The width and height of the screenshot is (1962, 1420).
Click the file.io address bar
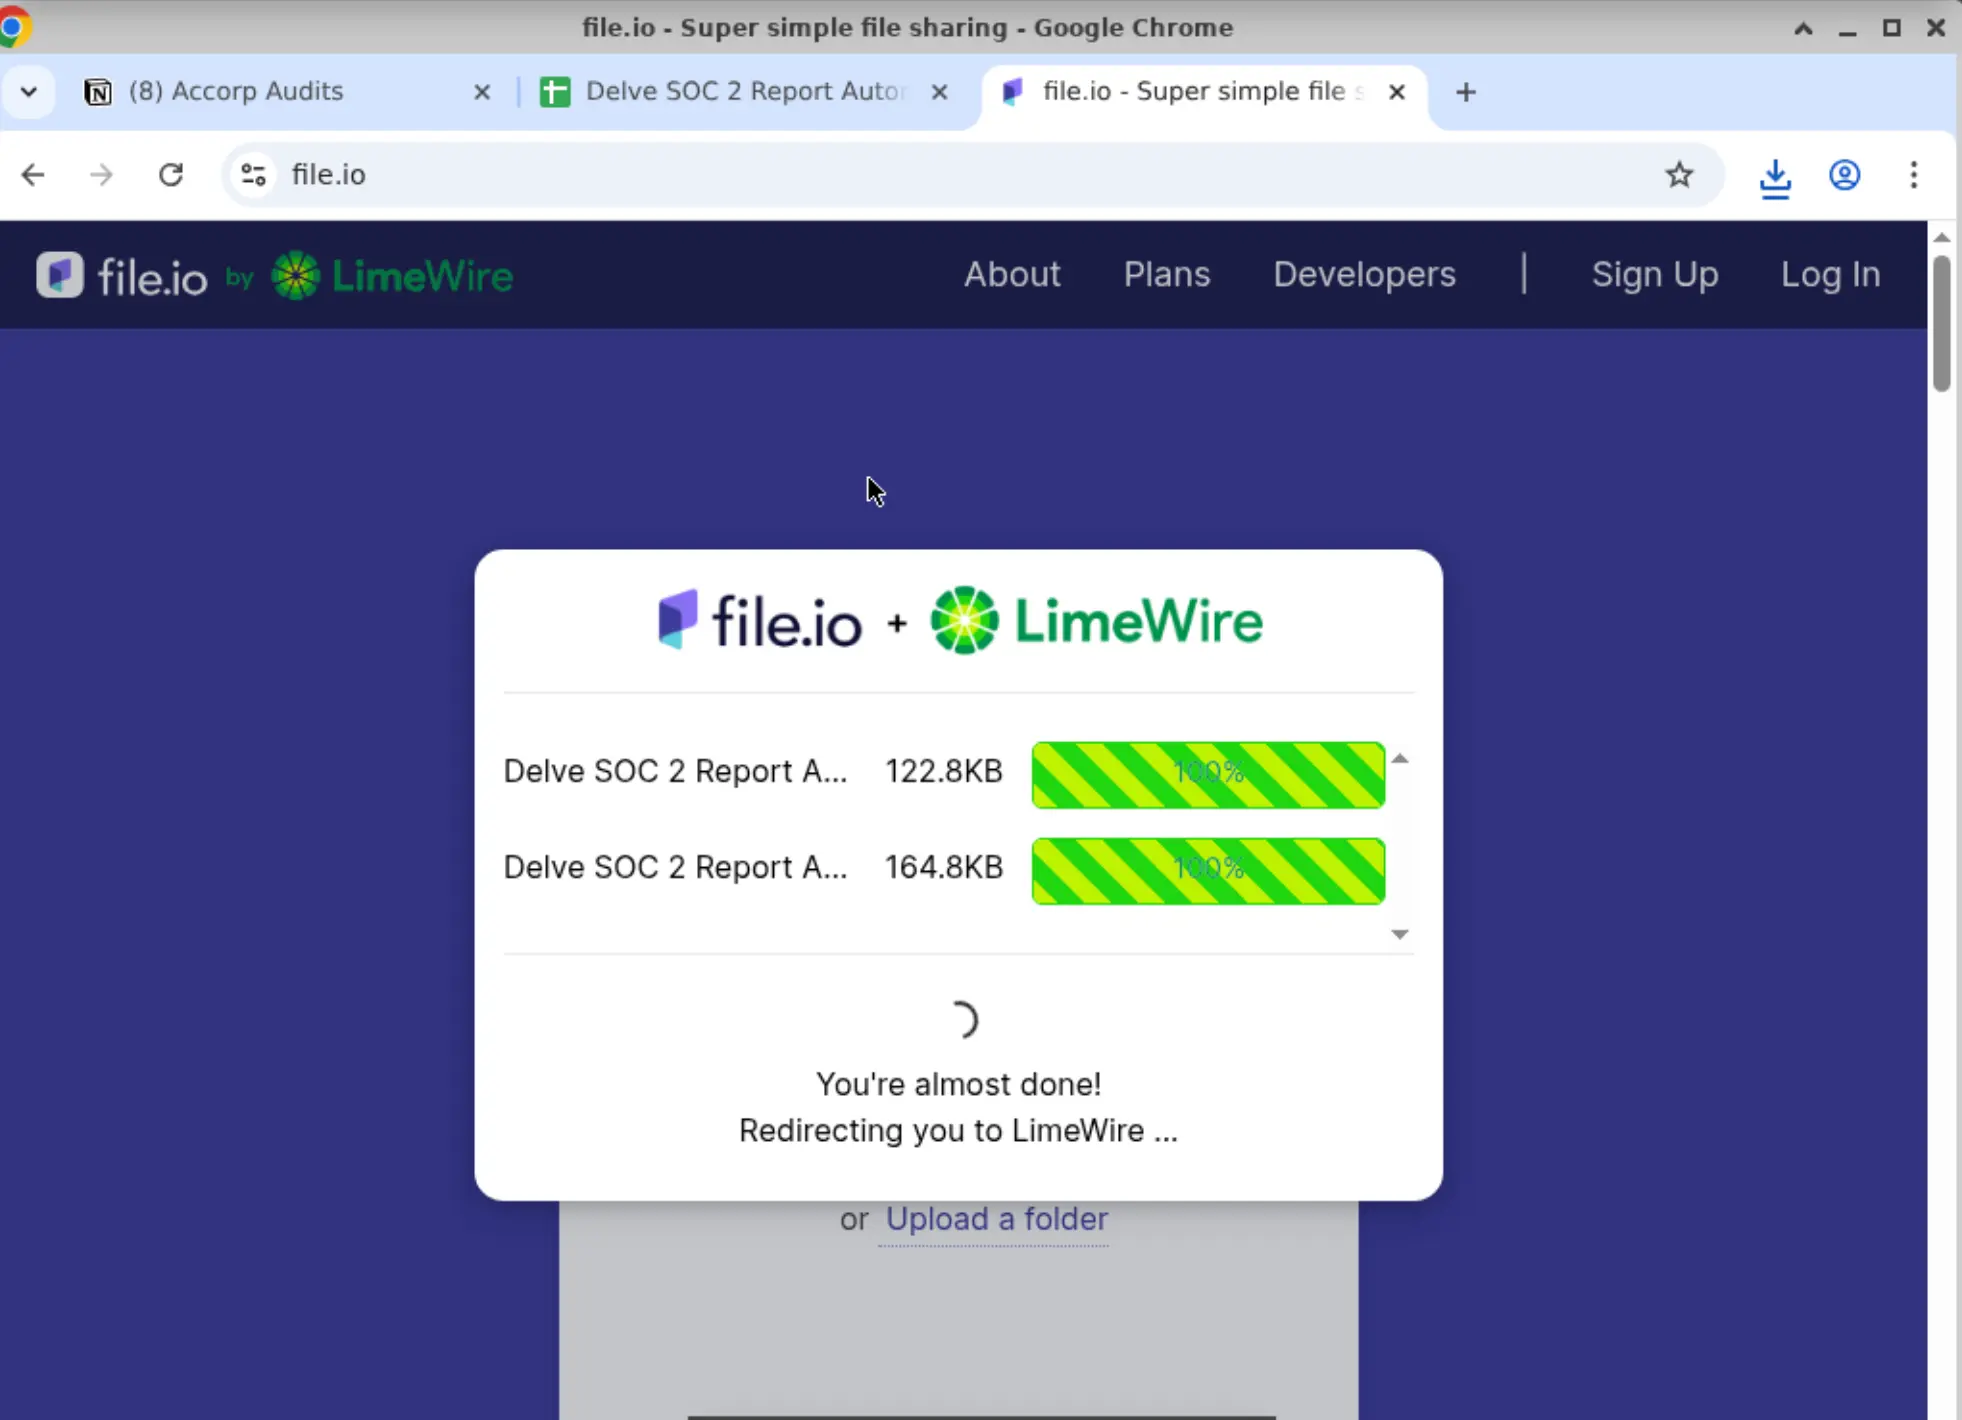pos(900,175)
